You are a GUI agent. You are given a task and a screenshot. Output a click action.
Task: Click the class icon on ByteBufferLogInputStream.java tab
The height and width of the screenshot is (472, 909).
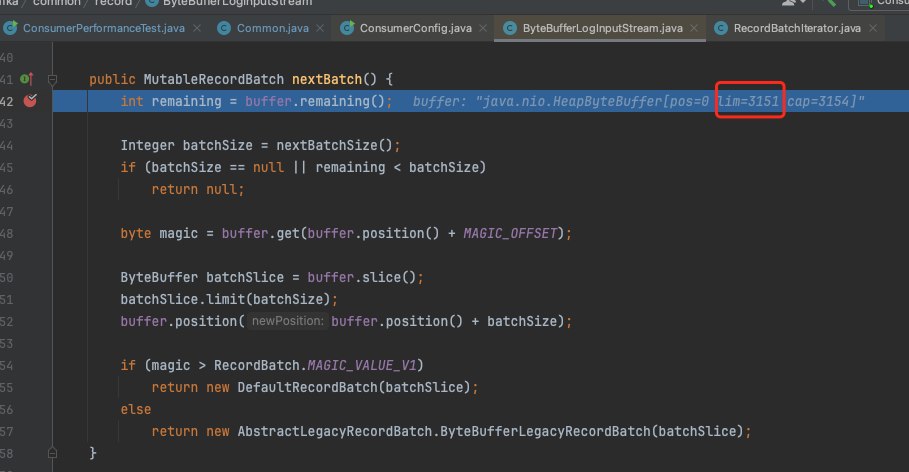(510, 28)
